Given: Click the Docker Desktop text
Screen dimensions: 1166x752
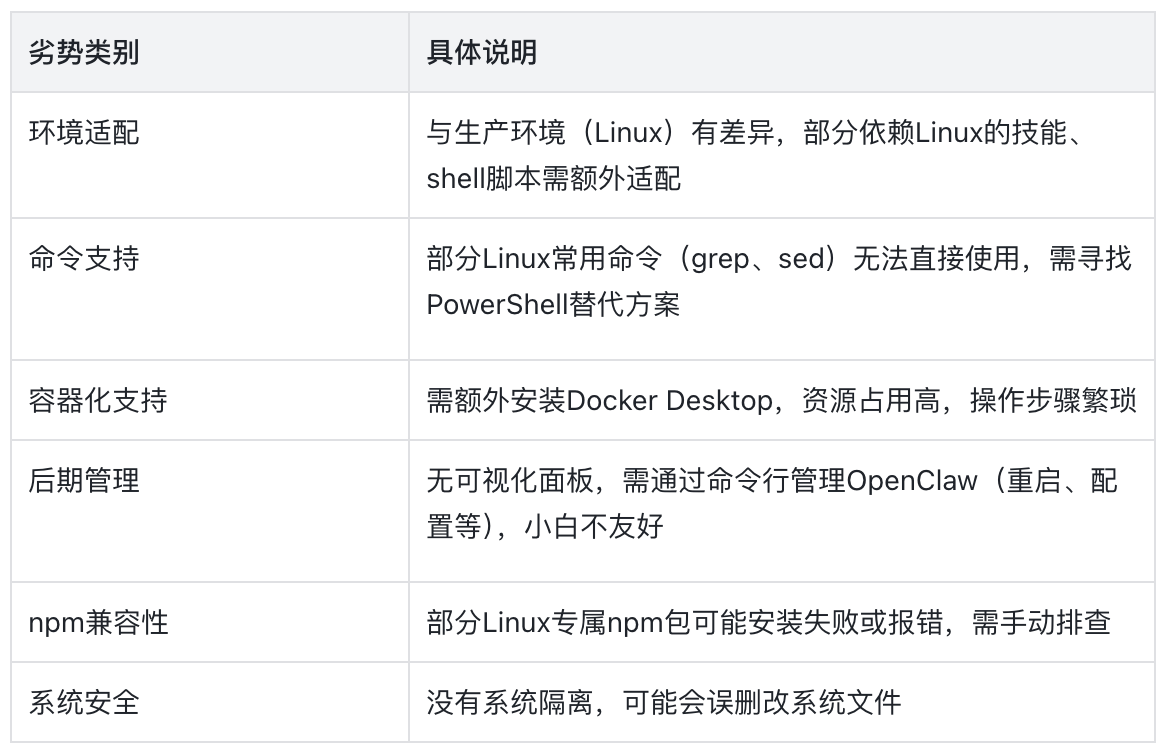Looking at the screenshot, I should pos(670,400).
